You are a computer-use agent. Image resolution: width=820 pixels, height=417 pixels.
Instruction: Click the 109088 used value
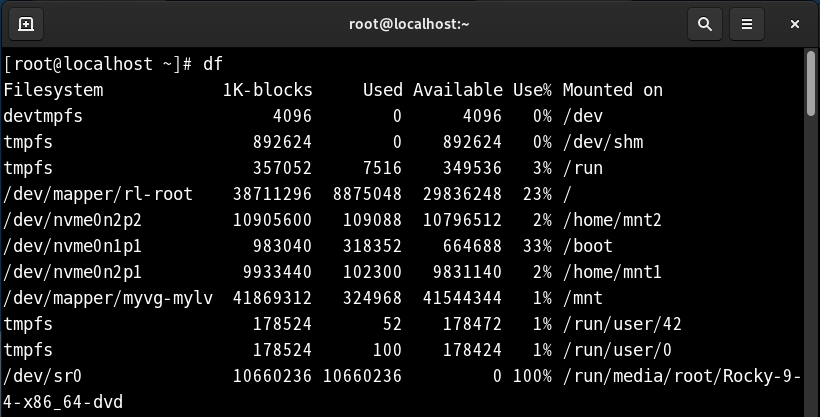(373, 220)
